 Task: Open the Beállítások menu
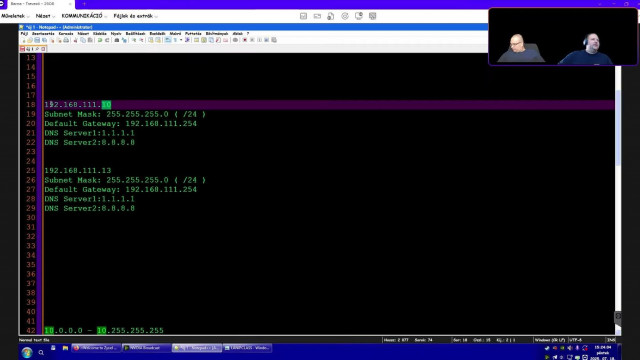[x=136, y=33]
